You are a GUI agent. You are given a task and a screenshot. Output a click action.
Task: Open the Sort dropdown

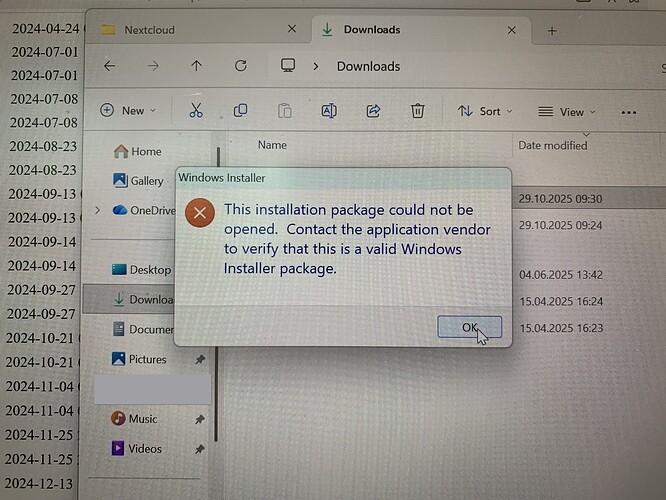tap(485, 111)
